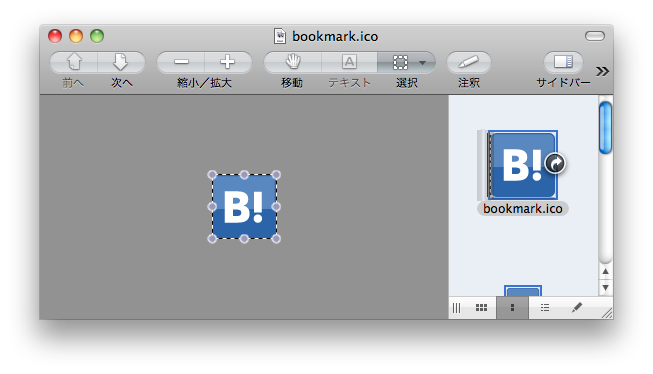
Task: Switch sidebar to table of contents view
Action: point(545,308)
